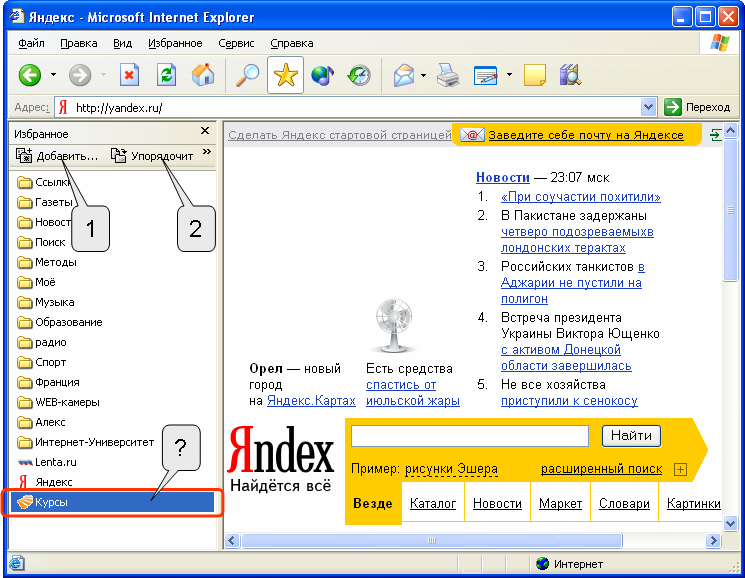Open the Спорт favorites folder
The height and width of the screenshot is (578, 745).
coord(41,362)
